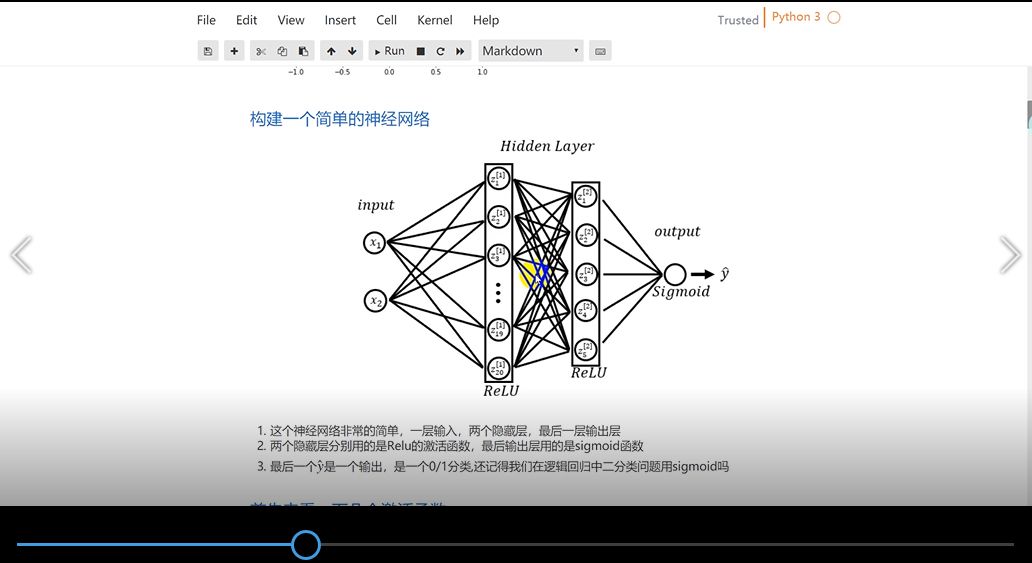Open the View menu
1032x563 pixels.
pyautogui.click(x=291, y=20)
